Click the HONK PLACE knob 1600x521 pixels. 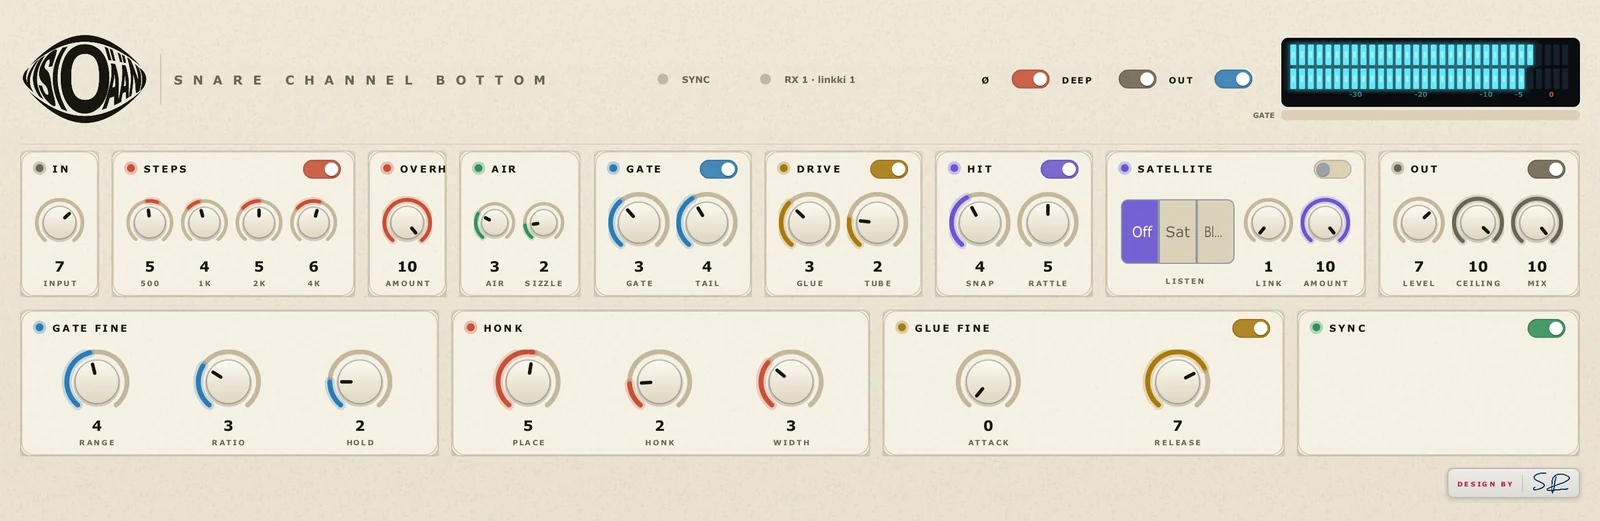point(527,381)
